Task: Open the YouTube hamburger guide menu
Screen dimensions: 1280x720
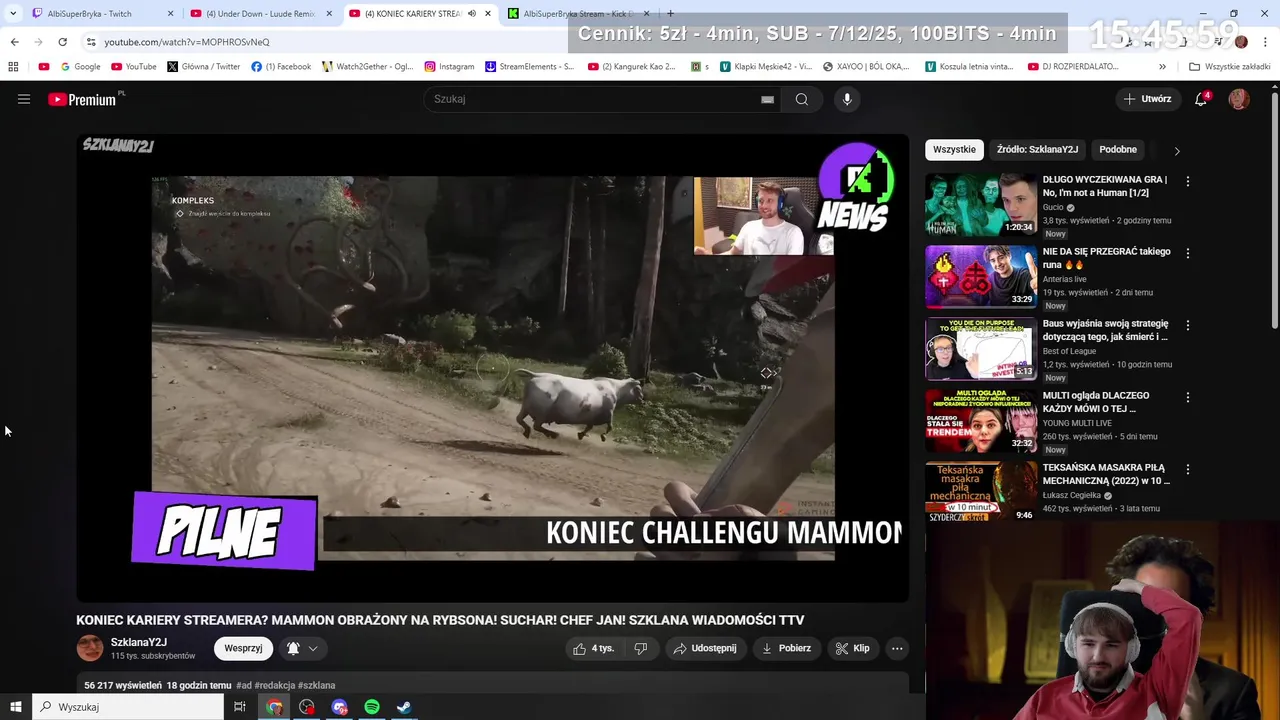Action: click(x=24, y=99)
